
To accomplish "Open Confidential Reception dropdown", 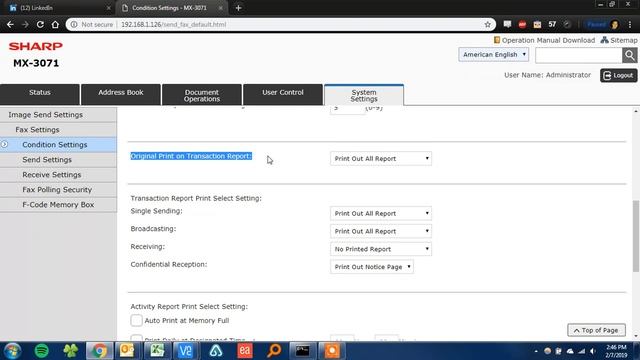I will coord(372,267).
